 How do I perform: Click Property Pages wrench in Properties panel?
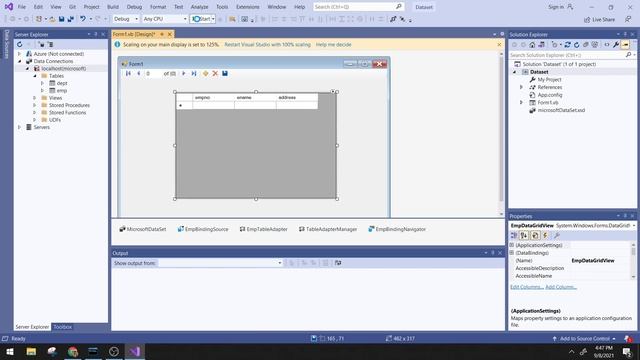(557, 236)
